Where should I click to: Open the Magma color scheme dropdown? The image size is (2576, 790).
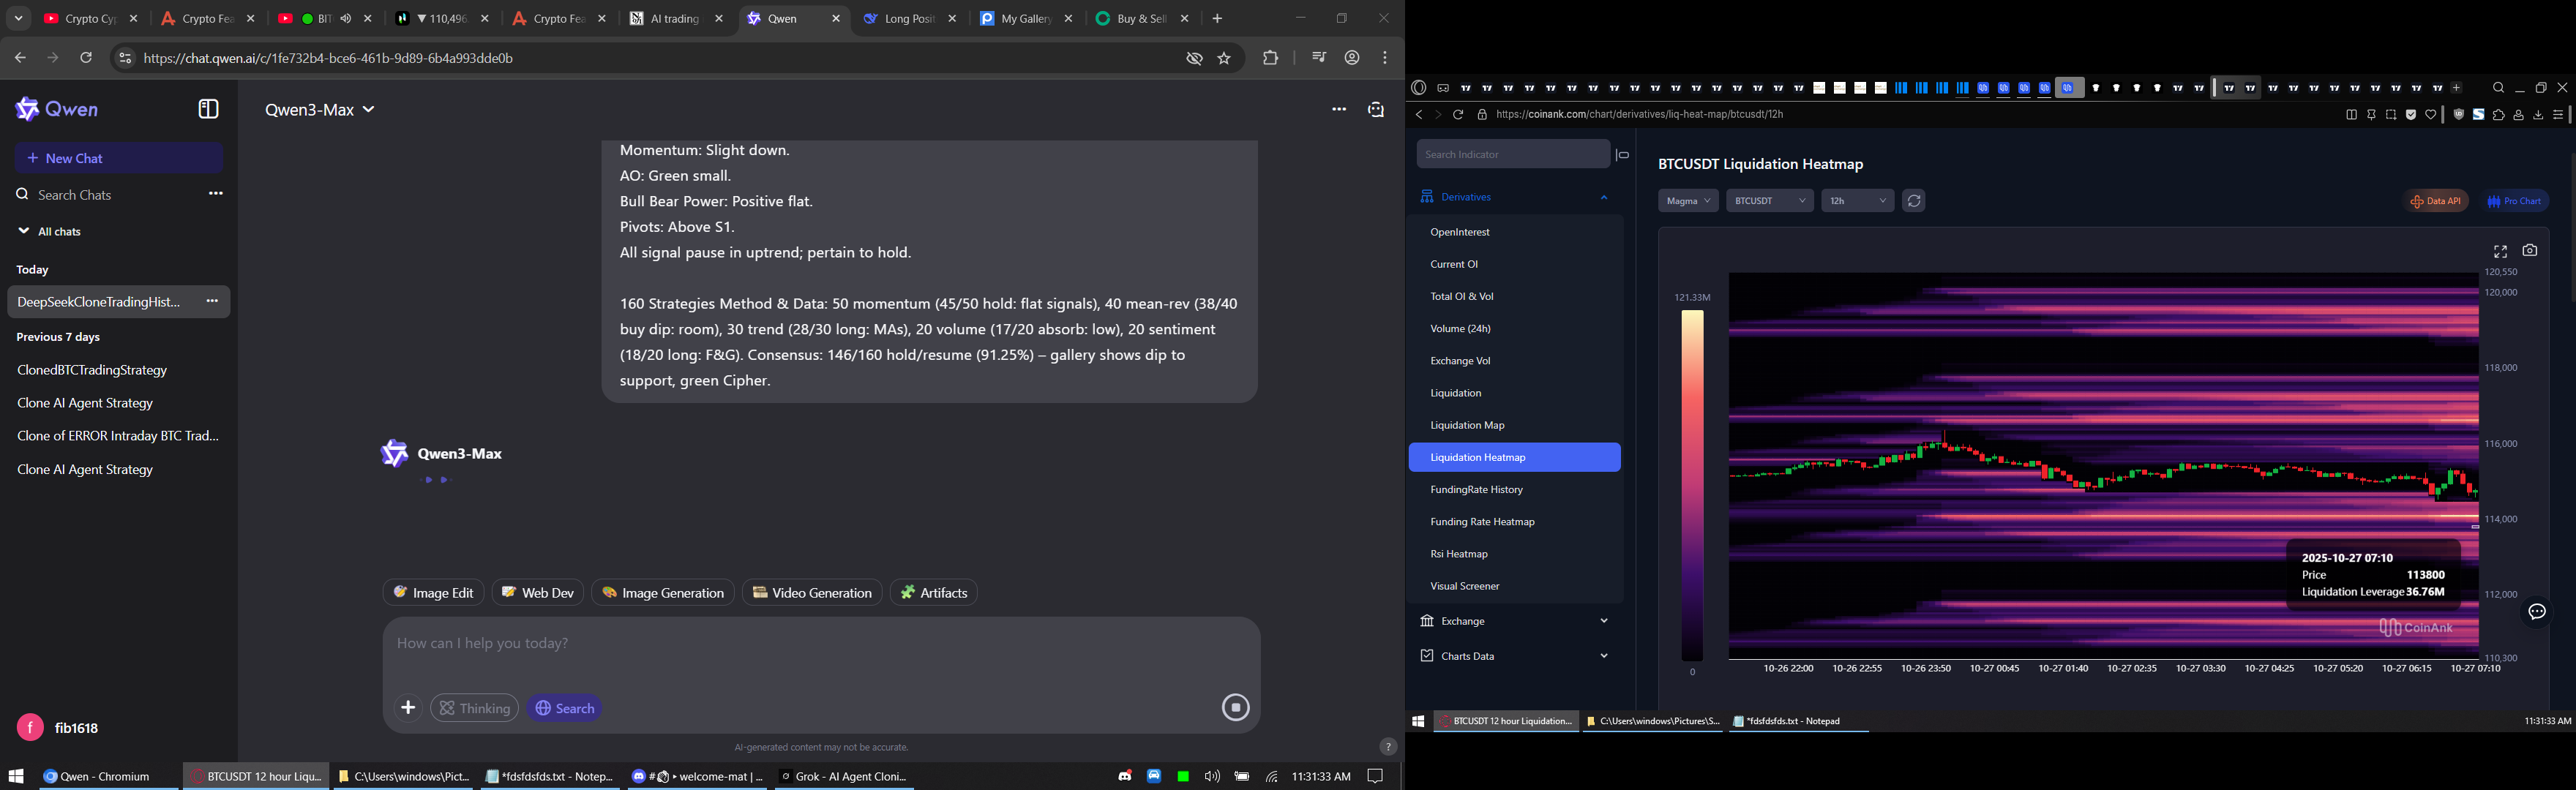tap(1688, 201)
